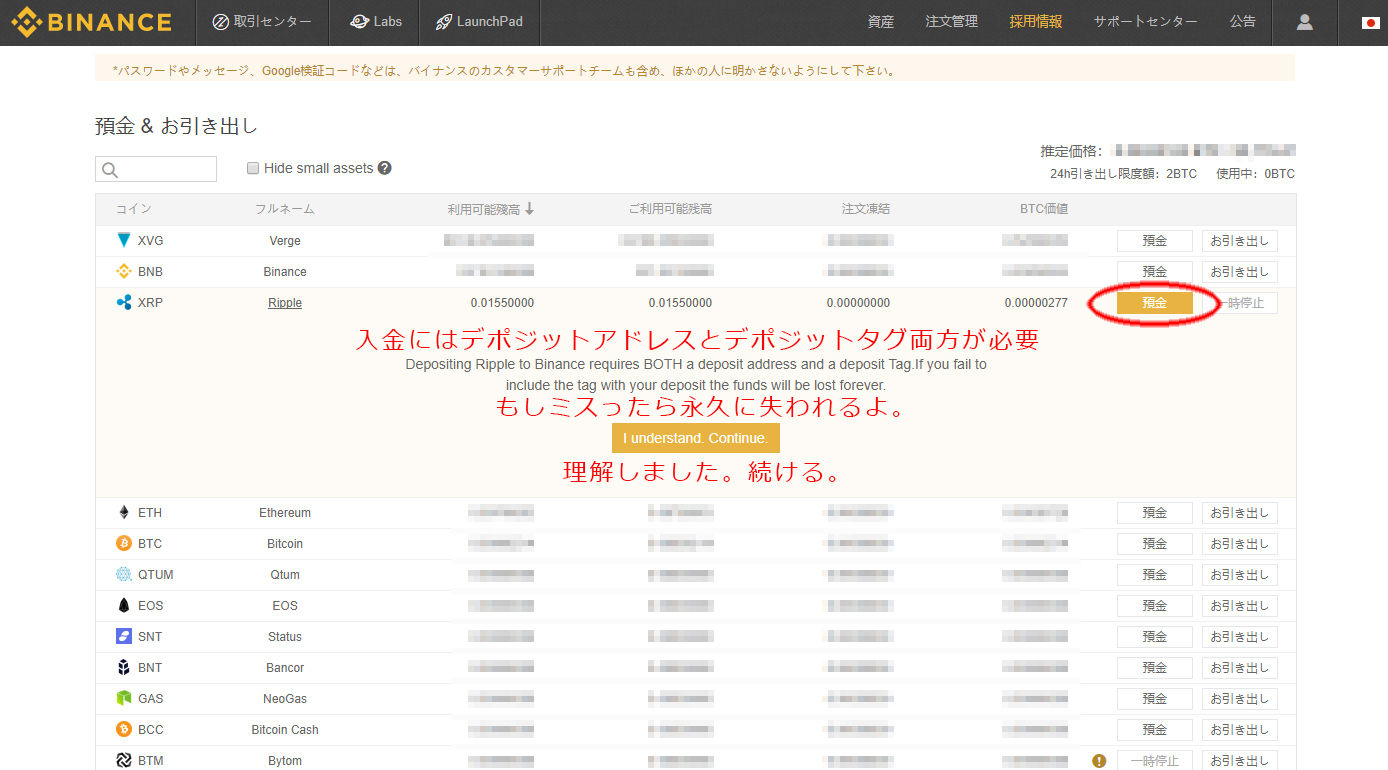
Task: Click 預金 in the EOS row
Action: tap(1155, 605)
